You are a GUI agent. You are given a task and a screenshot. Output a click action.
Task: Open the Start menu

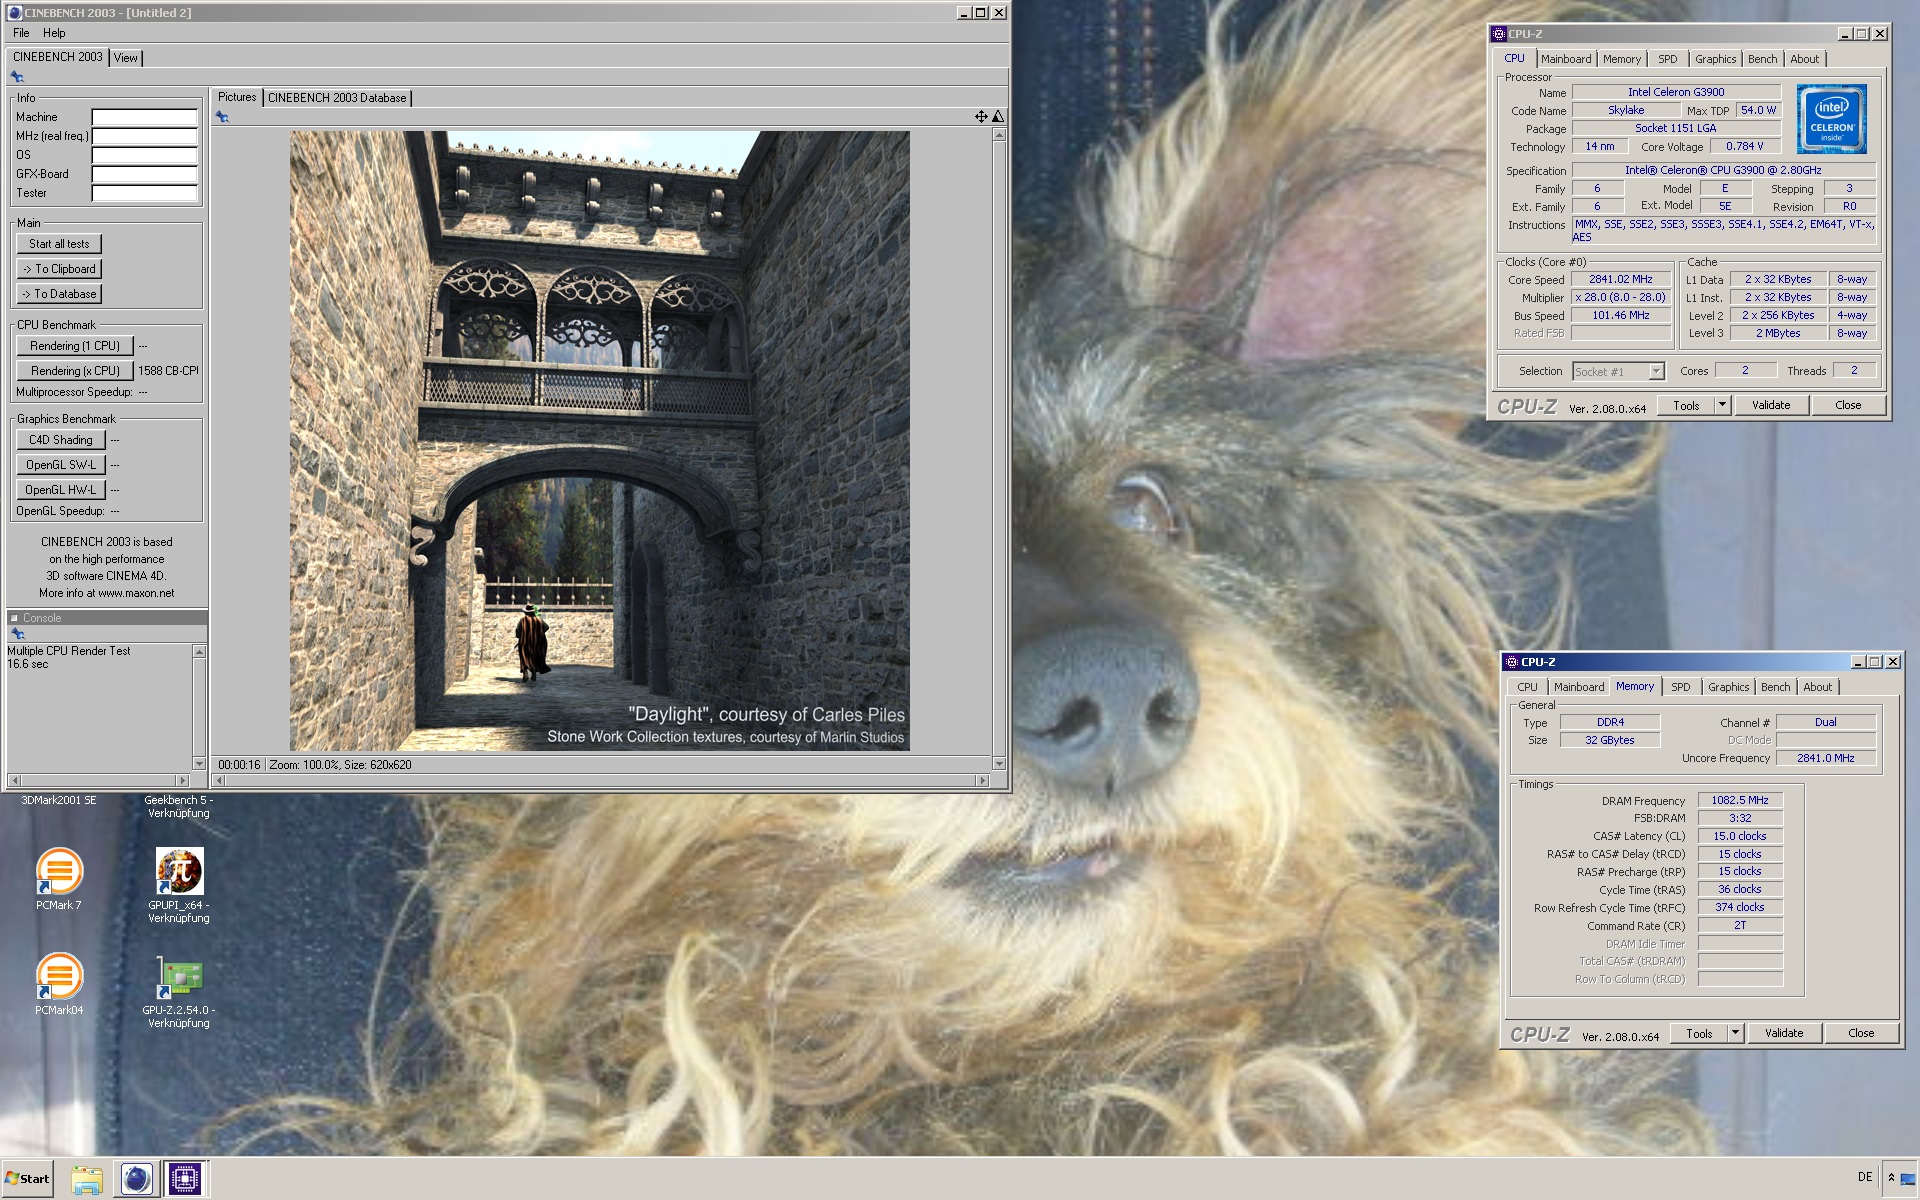point(27,1179)
